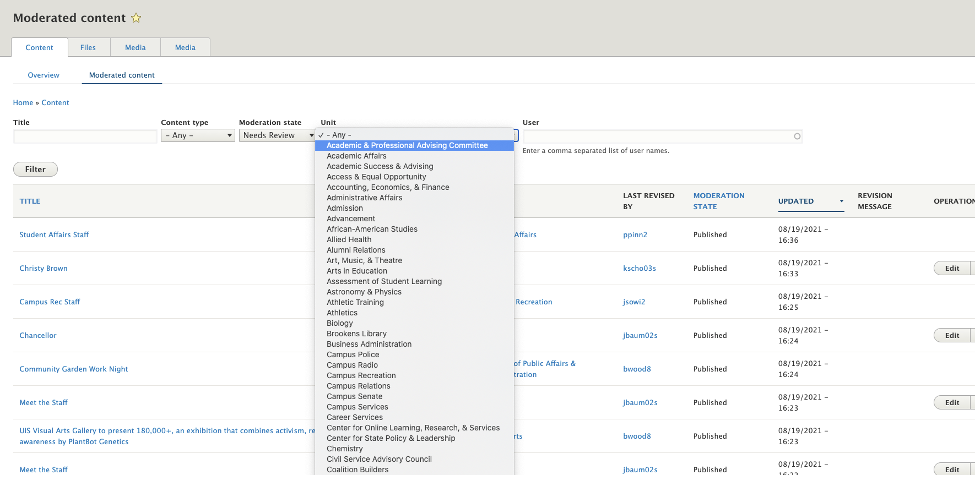Click the autocomplete circle in User field
The image size is (977, 477).
[796, 136]
